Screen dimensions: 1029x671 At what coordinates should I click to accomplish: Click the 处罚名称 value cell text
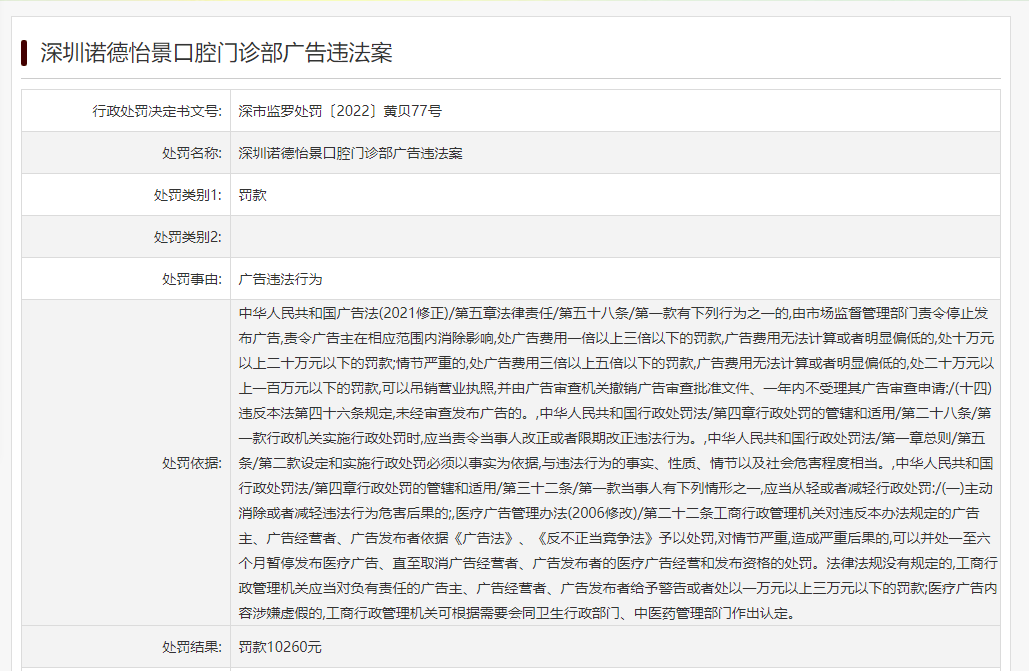click(x=350, y=153)
